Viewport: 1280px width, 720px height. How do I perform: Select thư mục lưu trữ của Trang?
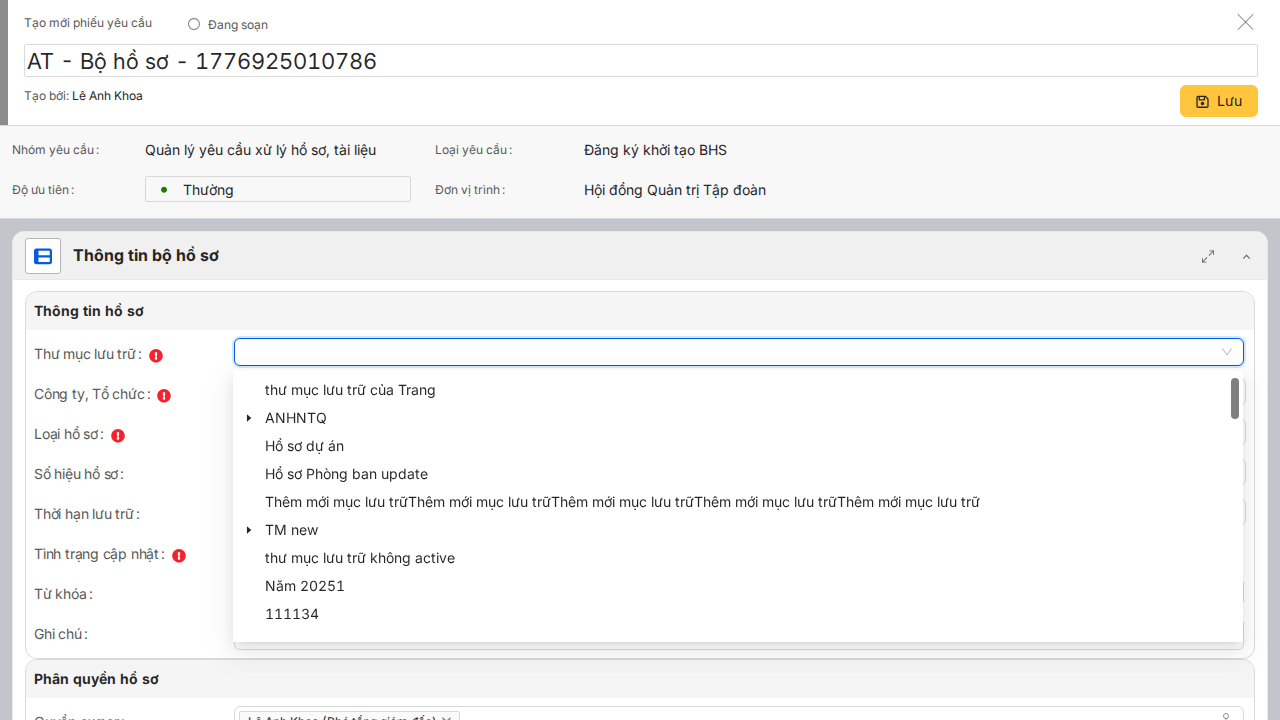tap(350, 390)
